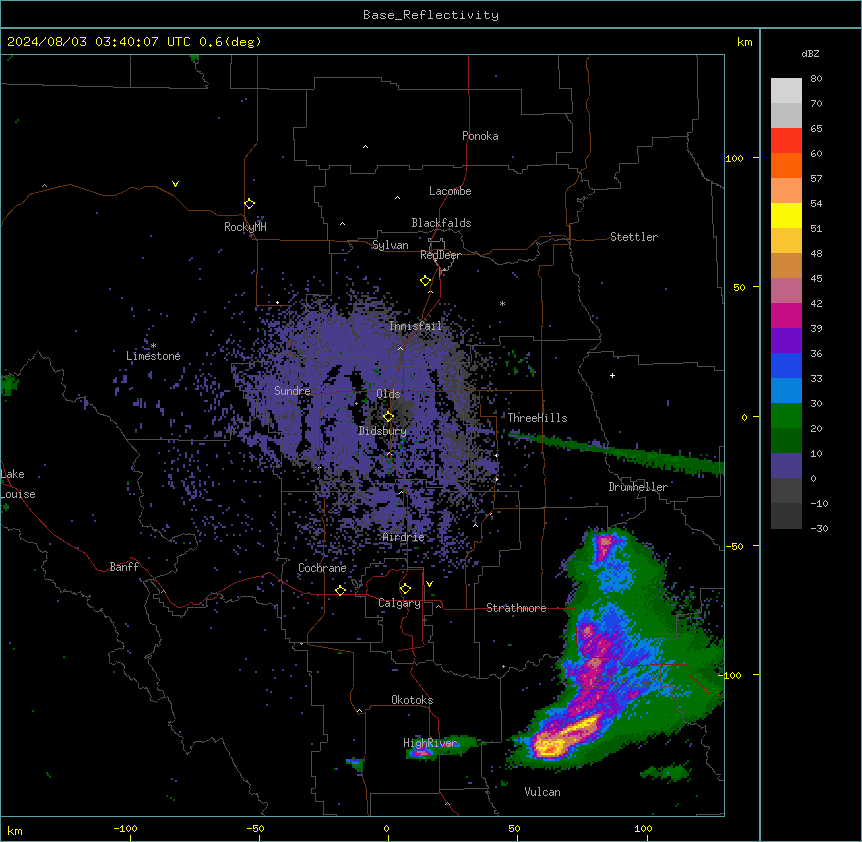Click the Sundre label
This screenshot has height=842, width=862.
coord(292,391)
